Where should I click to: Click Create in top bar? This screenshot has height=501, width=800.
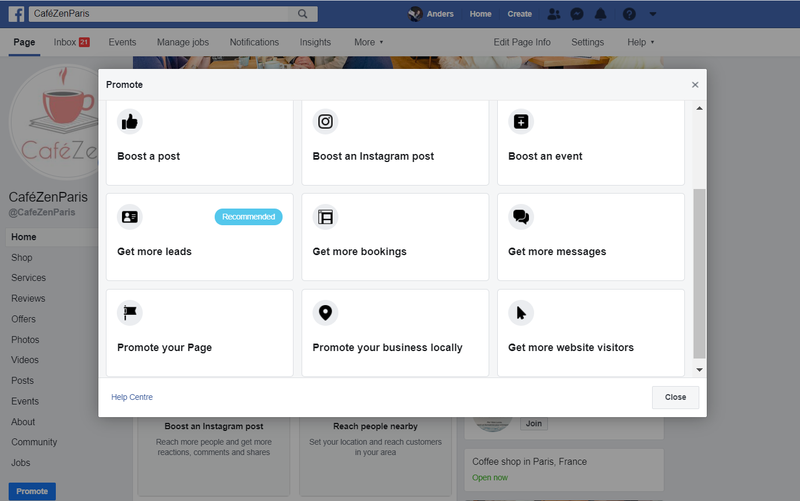(x=519, y=14)
